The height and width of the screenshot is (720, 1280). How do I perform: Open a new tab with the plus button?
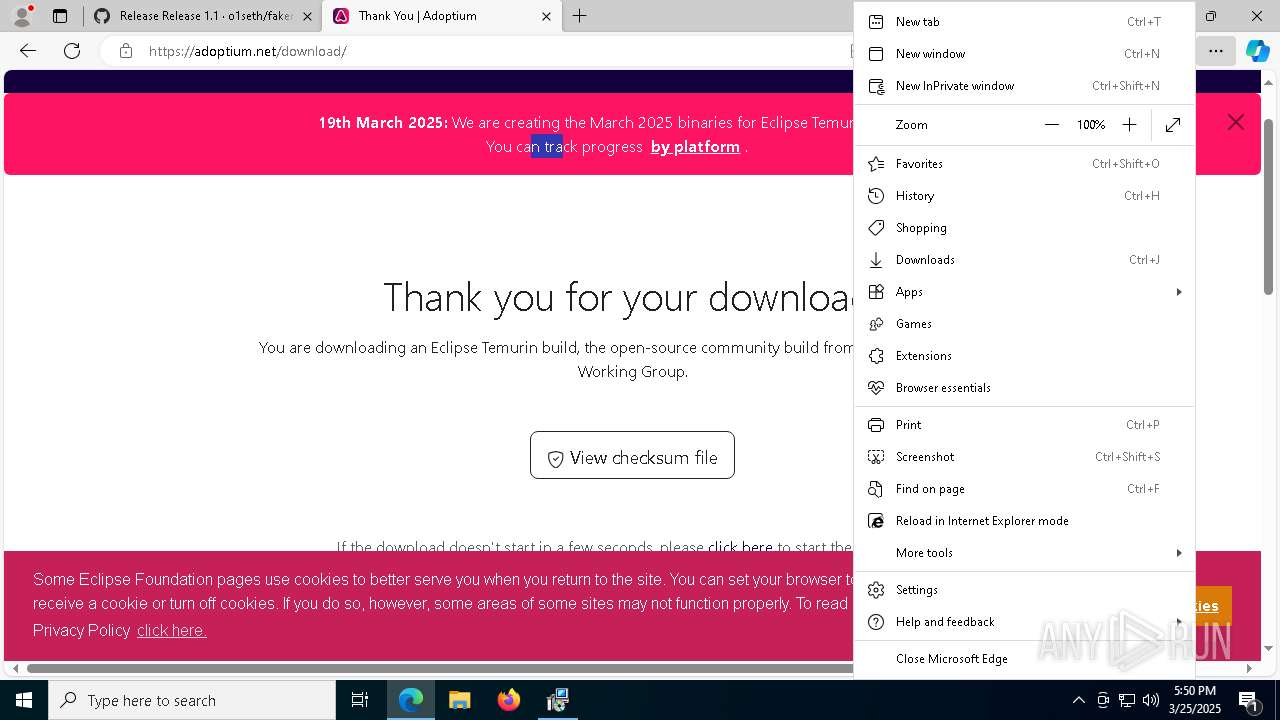coord(580,16)
